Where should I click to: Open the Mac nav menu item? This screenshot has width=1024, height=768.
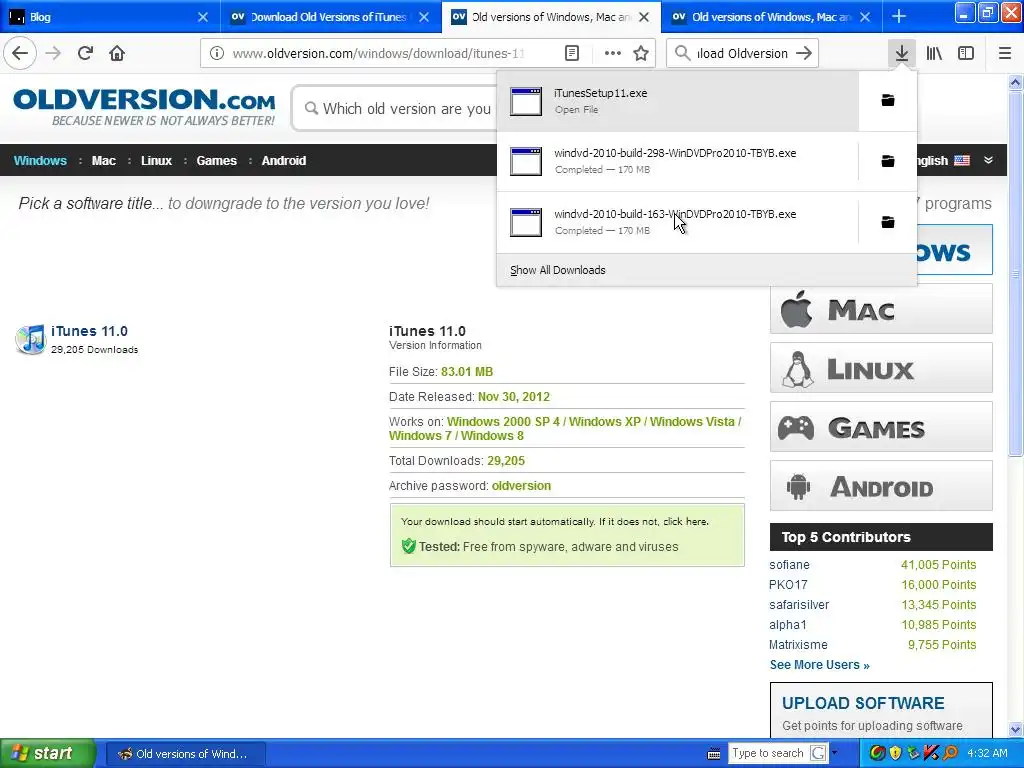pos(103,161)
